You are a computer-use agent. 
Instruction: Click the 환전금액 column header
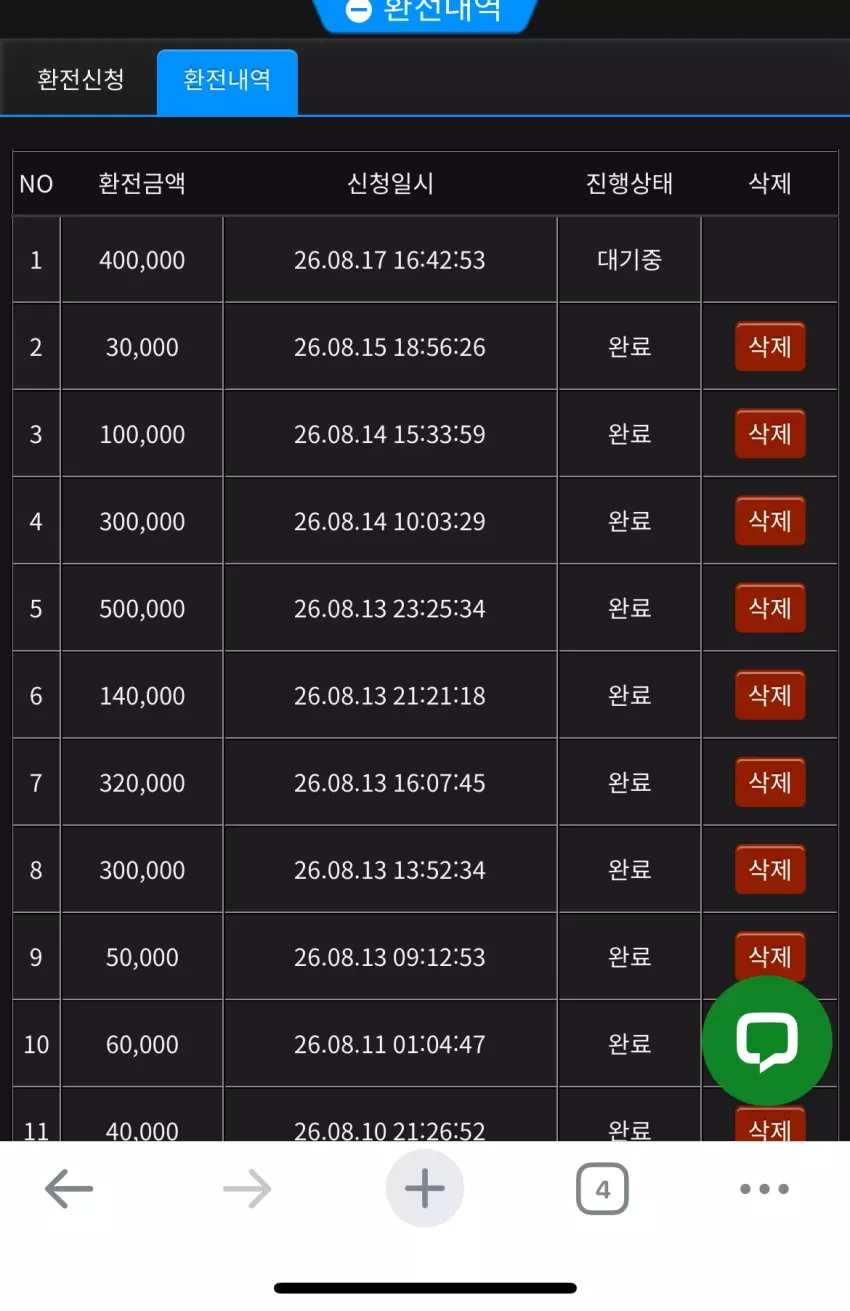[x=142, y=183]
